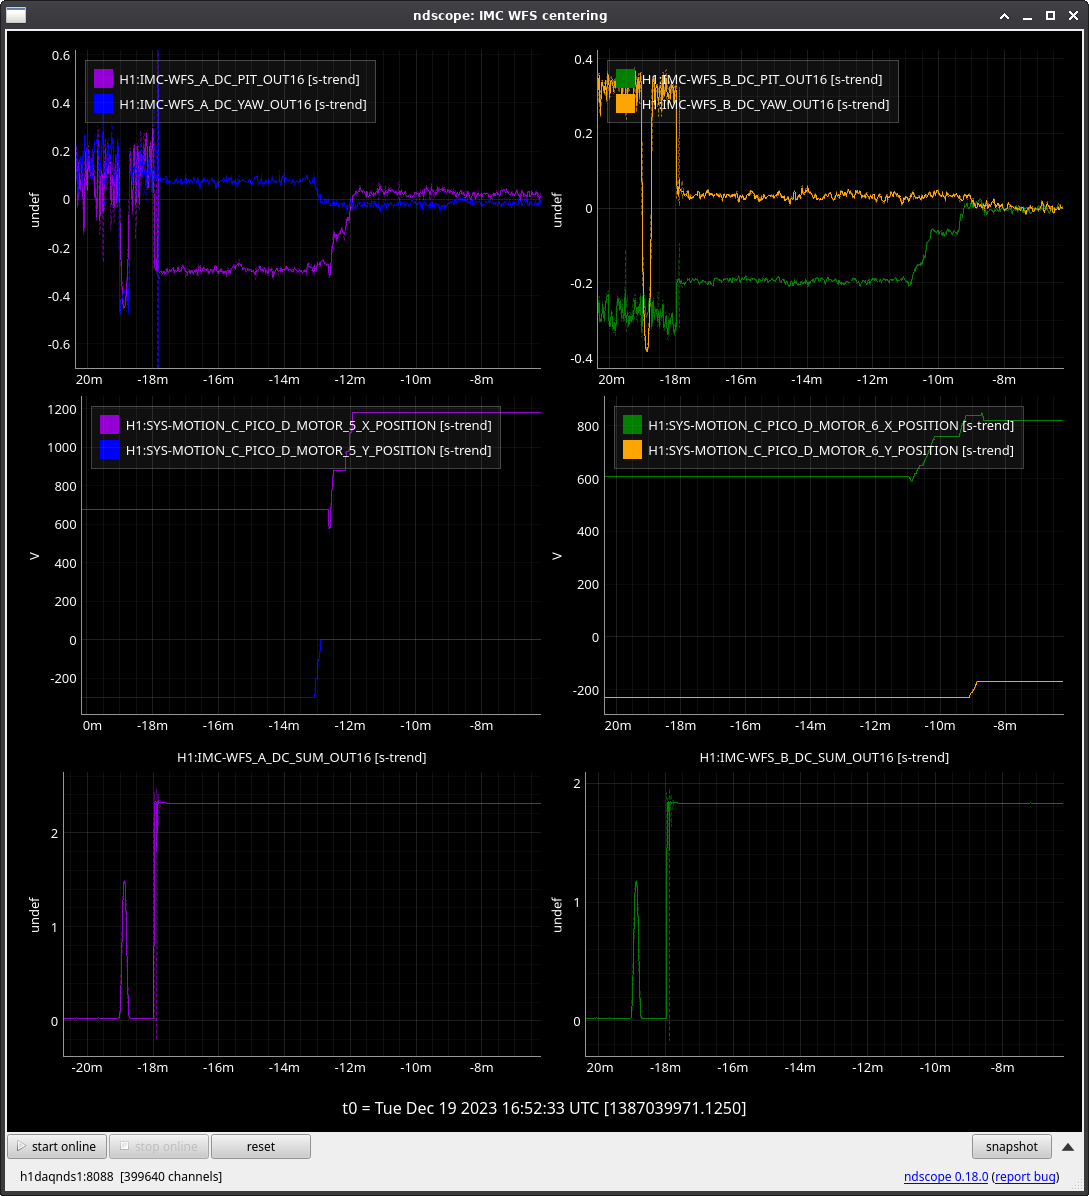Image resolution: width=1089 pixels, height=1196 pixels.
Task: Open the ndscope 0.18.0 link
Action: pos(945,1176)
